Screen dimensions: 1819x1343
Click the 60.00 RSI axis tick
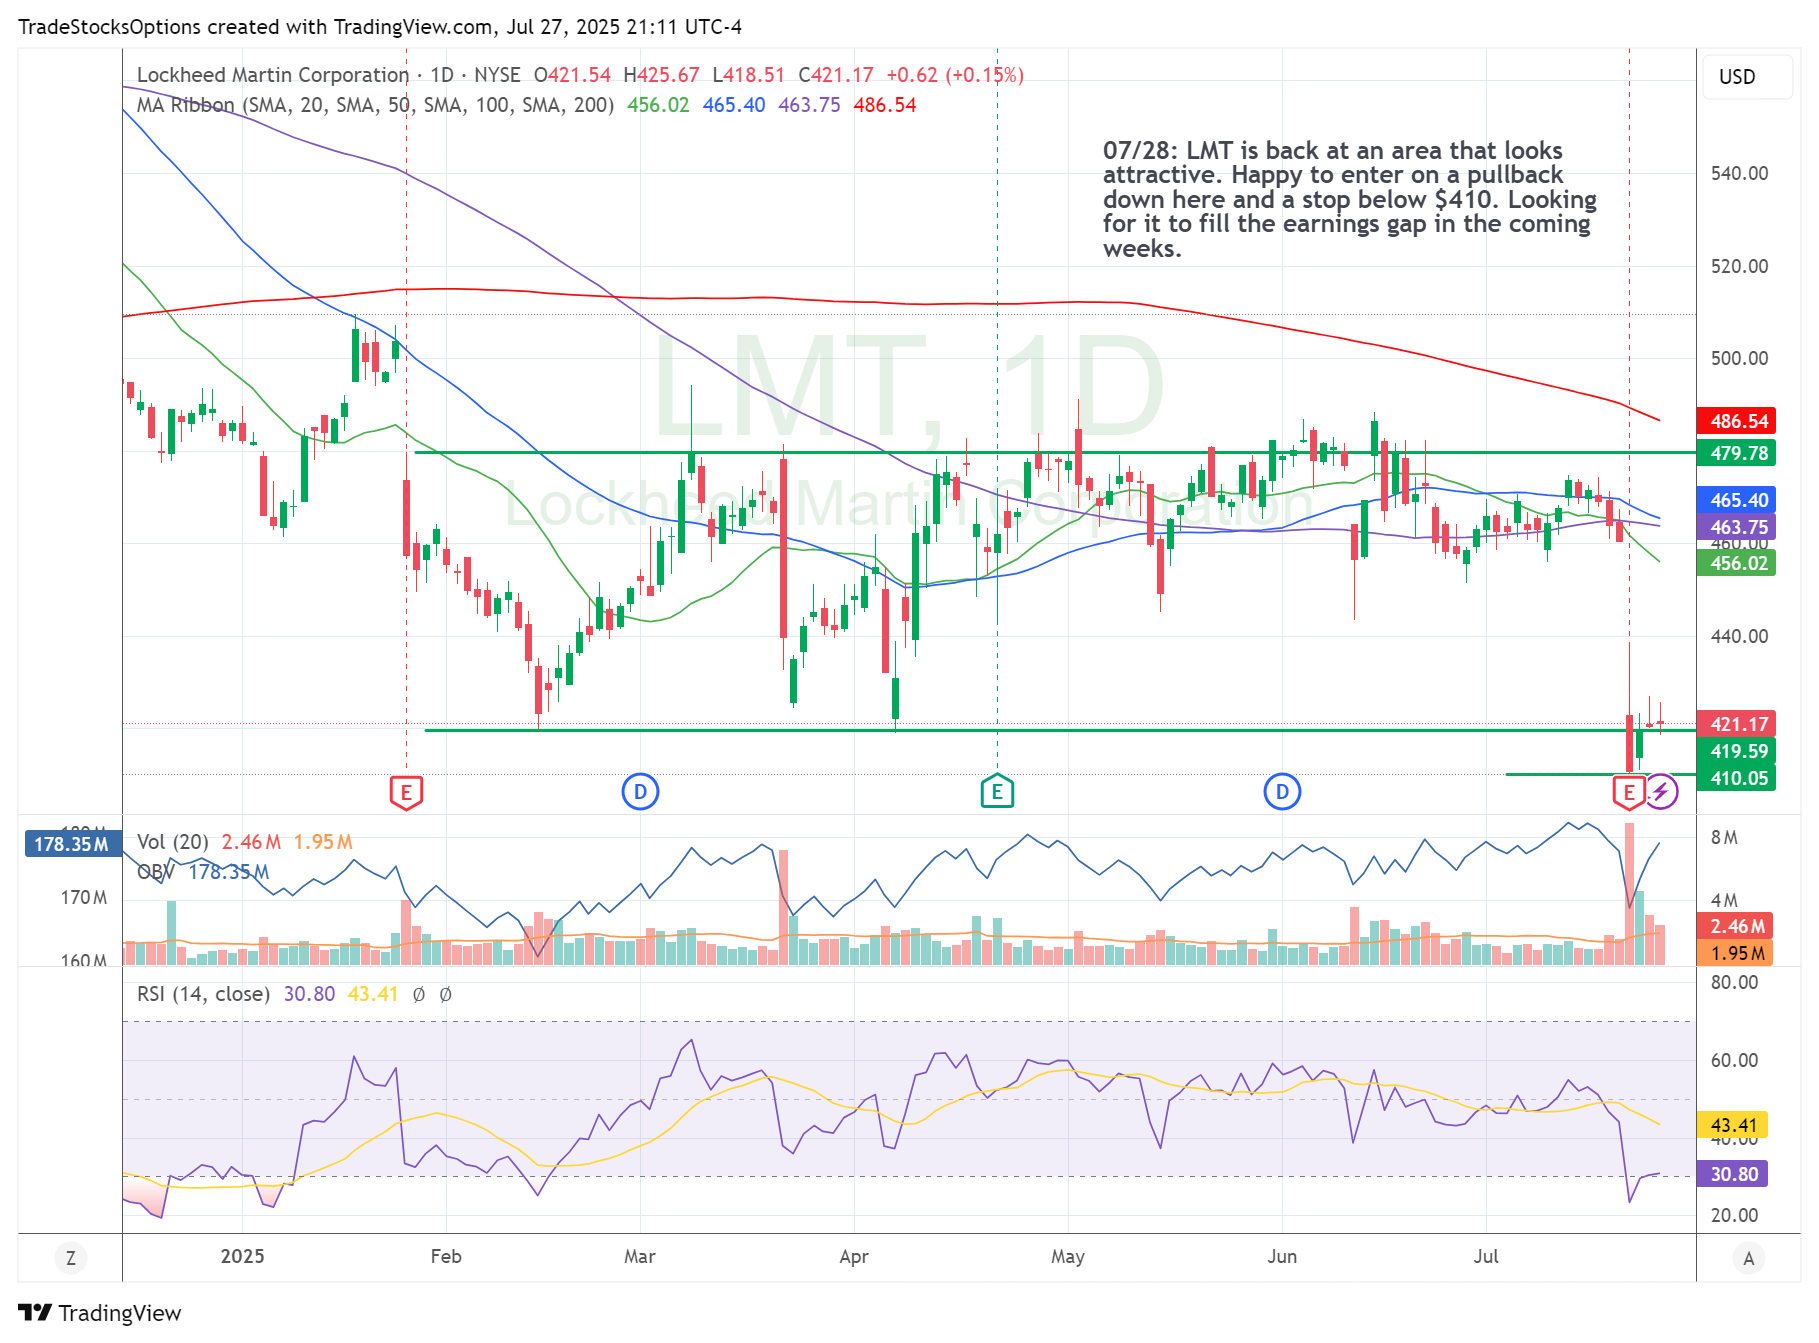point(1734,1061)
